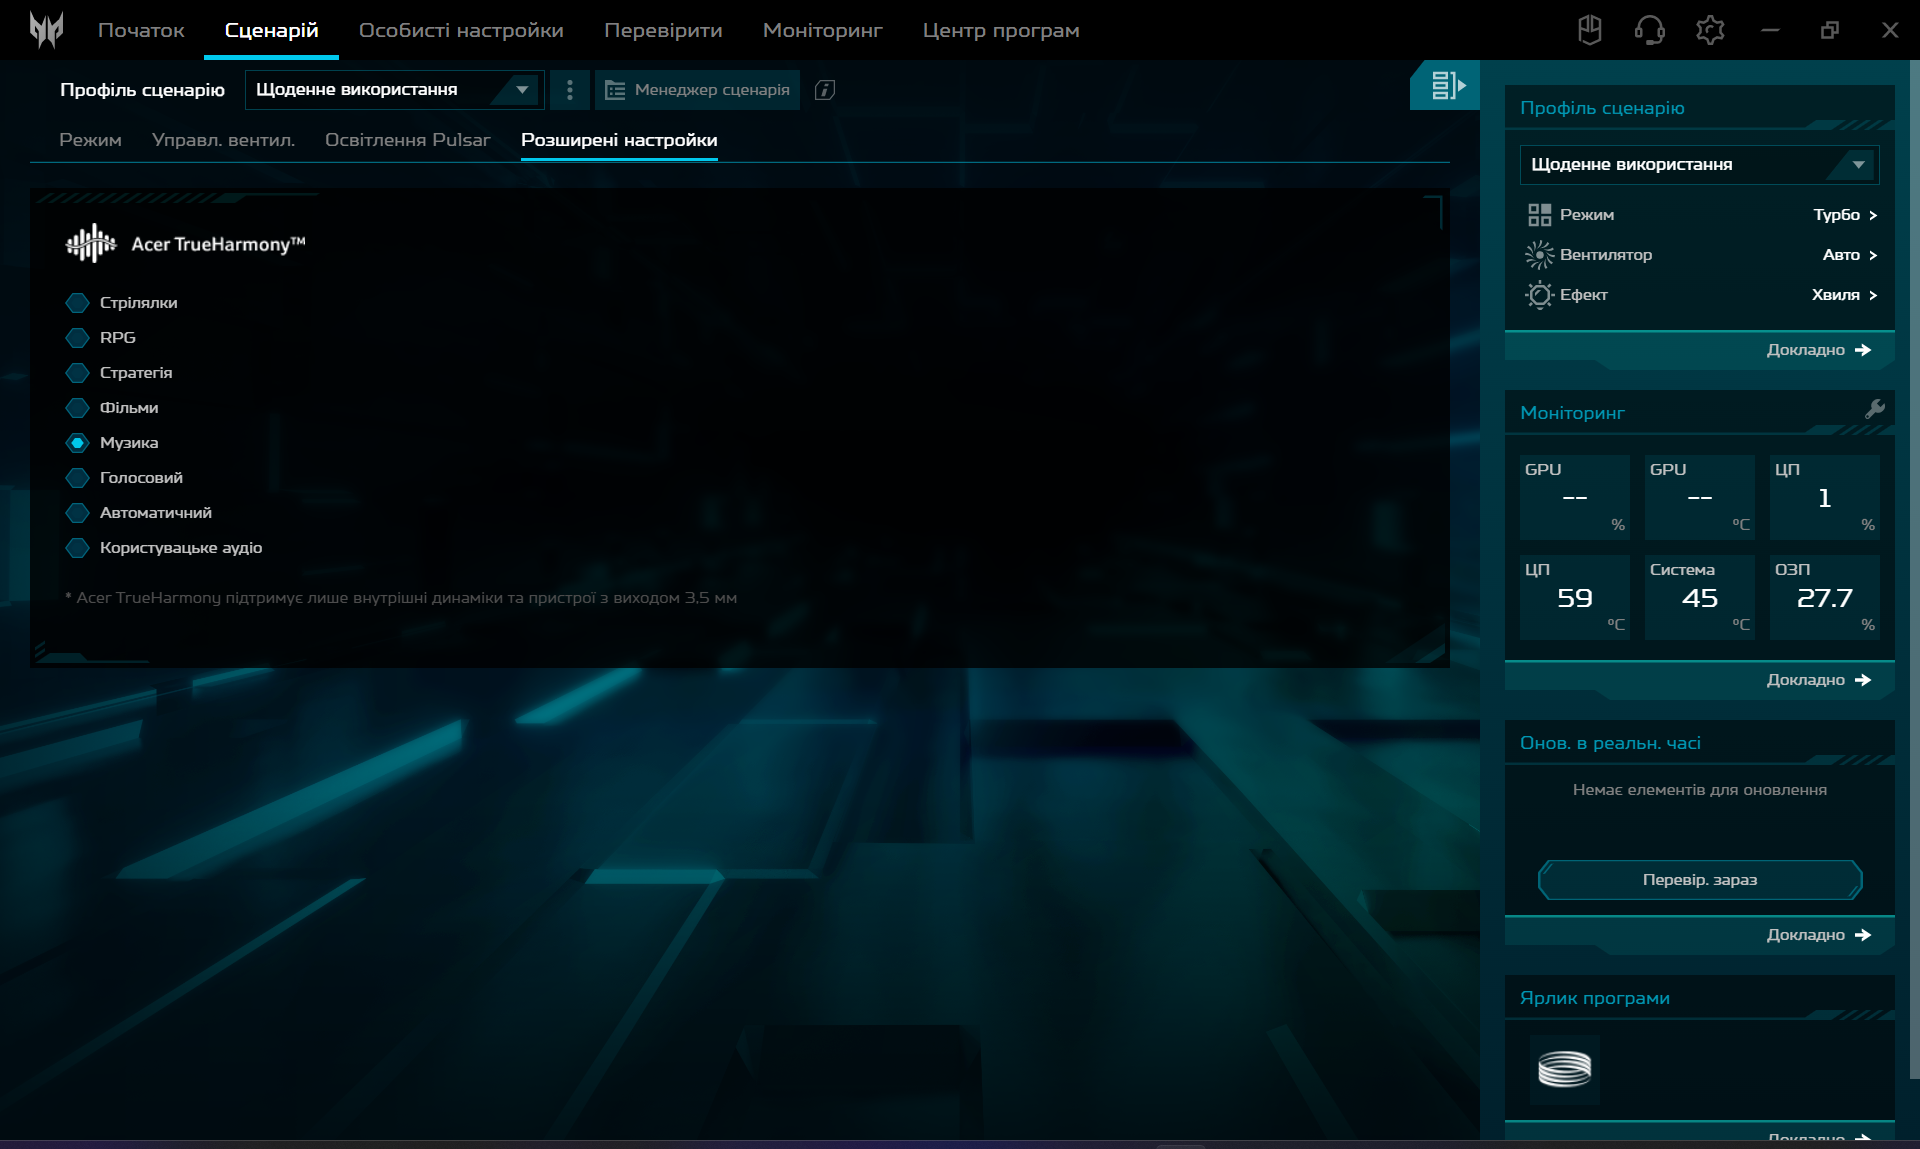
Task: Open sidebar Щоденне використання profile dropdown
Action: click(x=1698, y=165)
